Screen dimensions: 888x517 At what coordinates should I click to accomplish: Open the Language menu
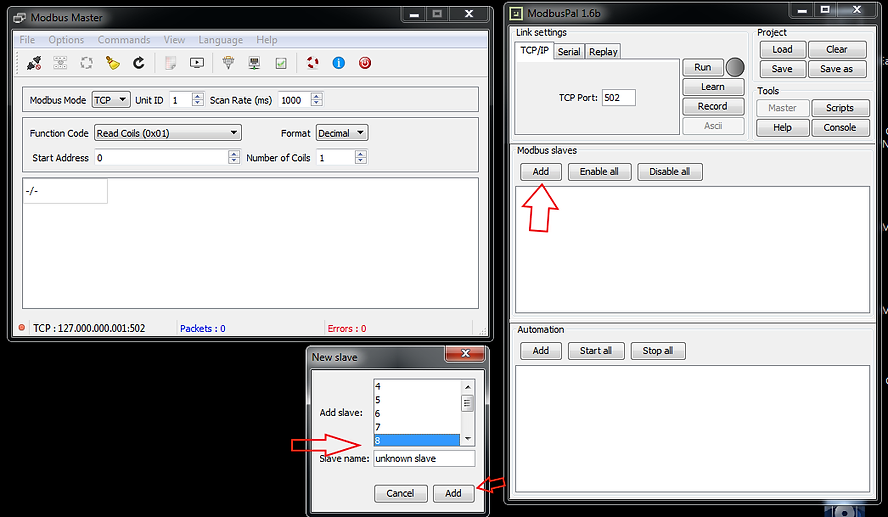tap(220, 40)
